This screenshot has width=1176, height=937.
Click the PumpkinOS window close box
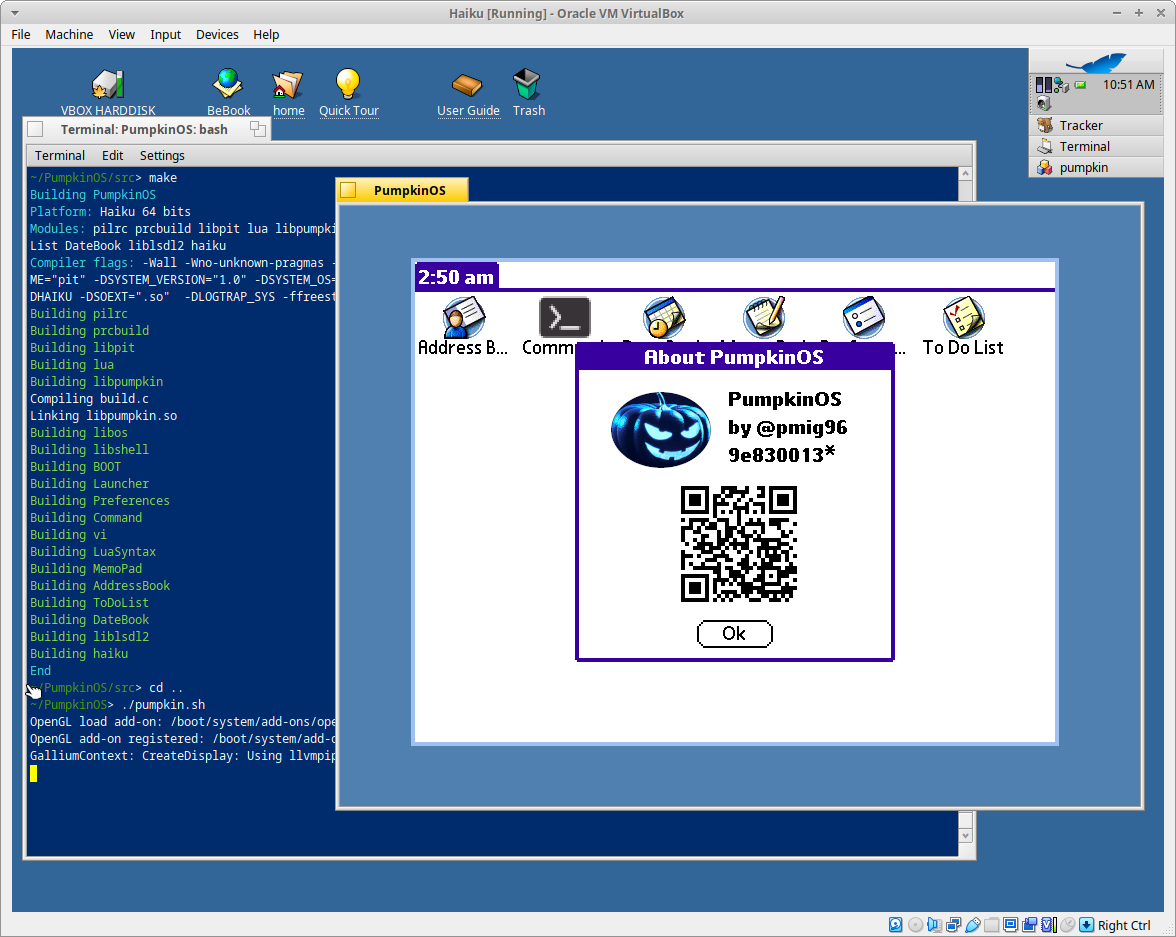pos(348,191)
